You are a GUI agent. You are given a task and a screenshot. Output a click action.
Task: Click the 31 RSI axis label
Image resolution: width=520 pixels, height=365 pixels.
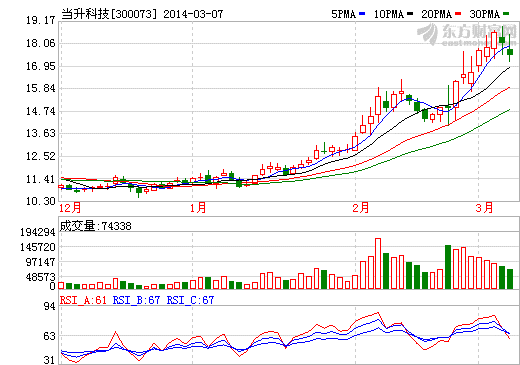(x=49, y=360)
